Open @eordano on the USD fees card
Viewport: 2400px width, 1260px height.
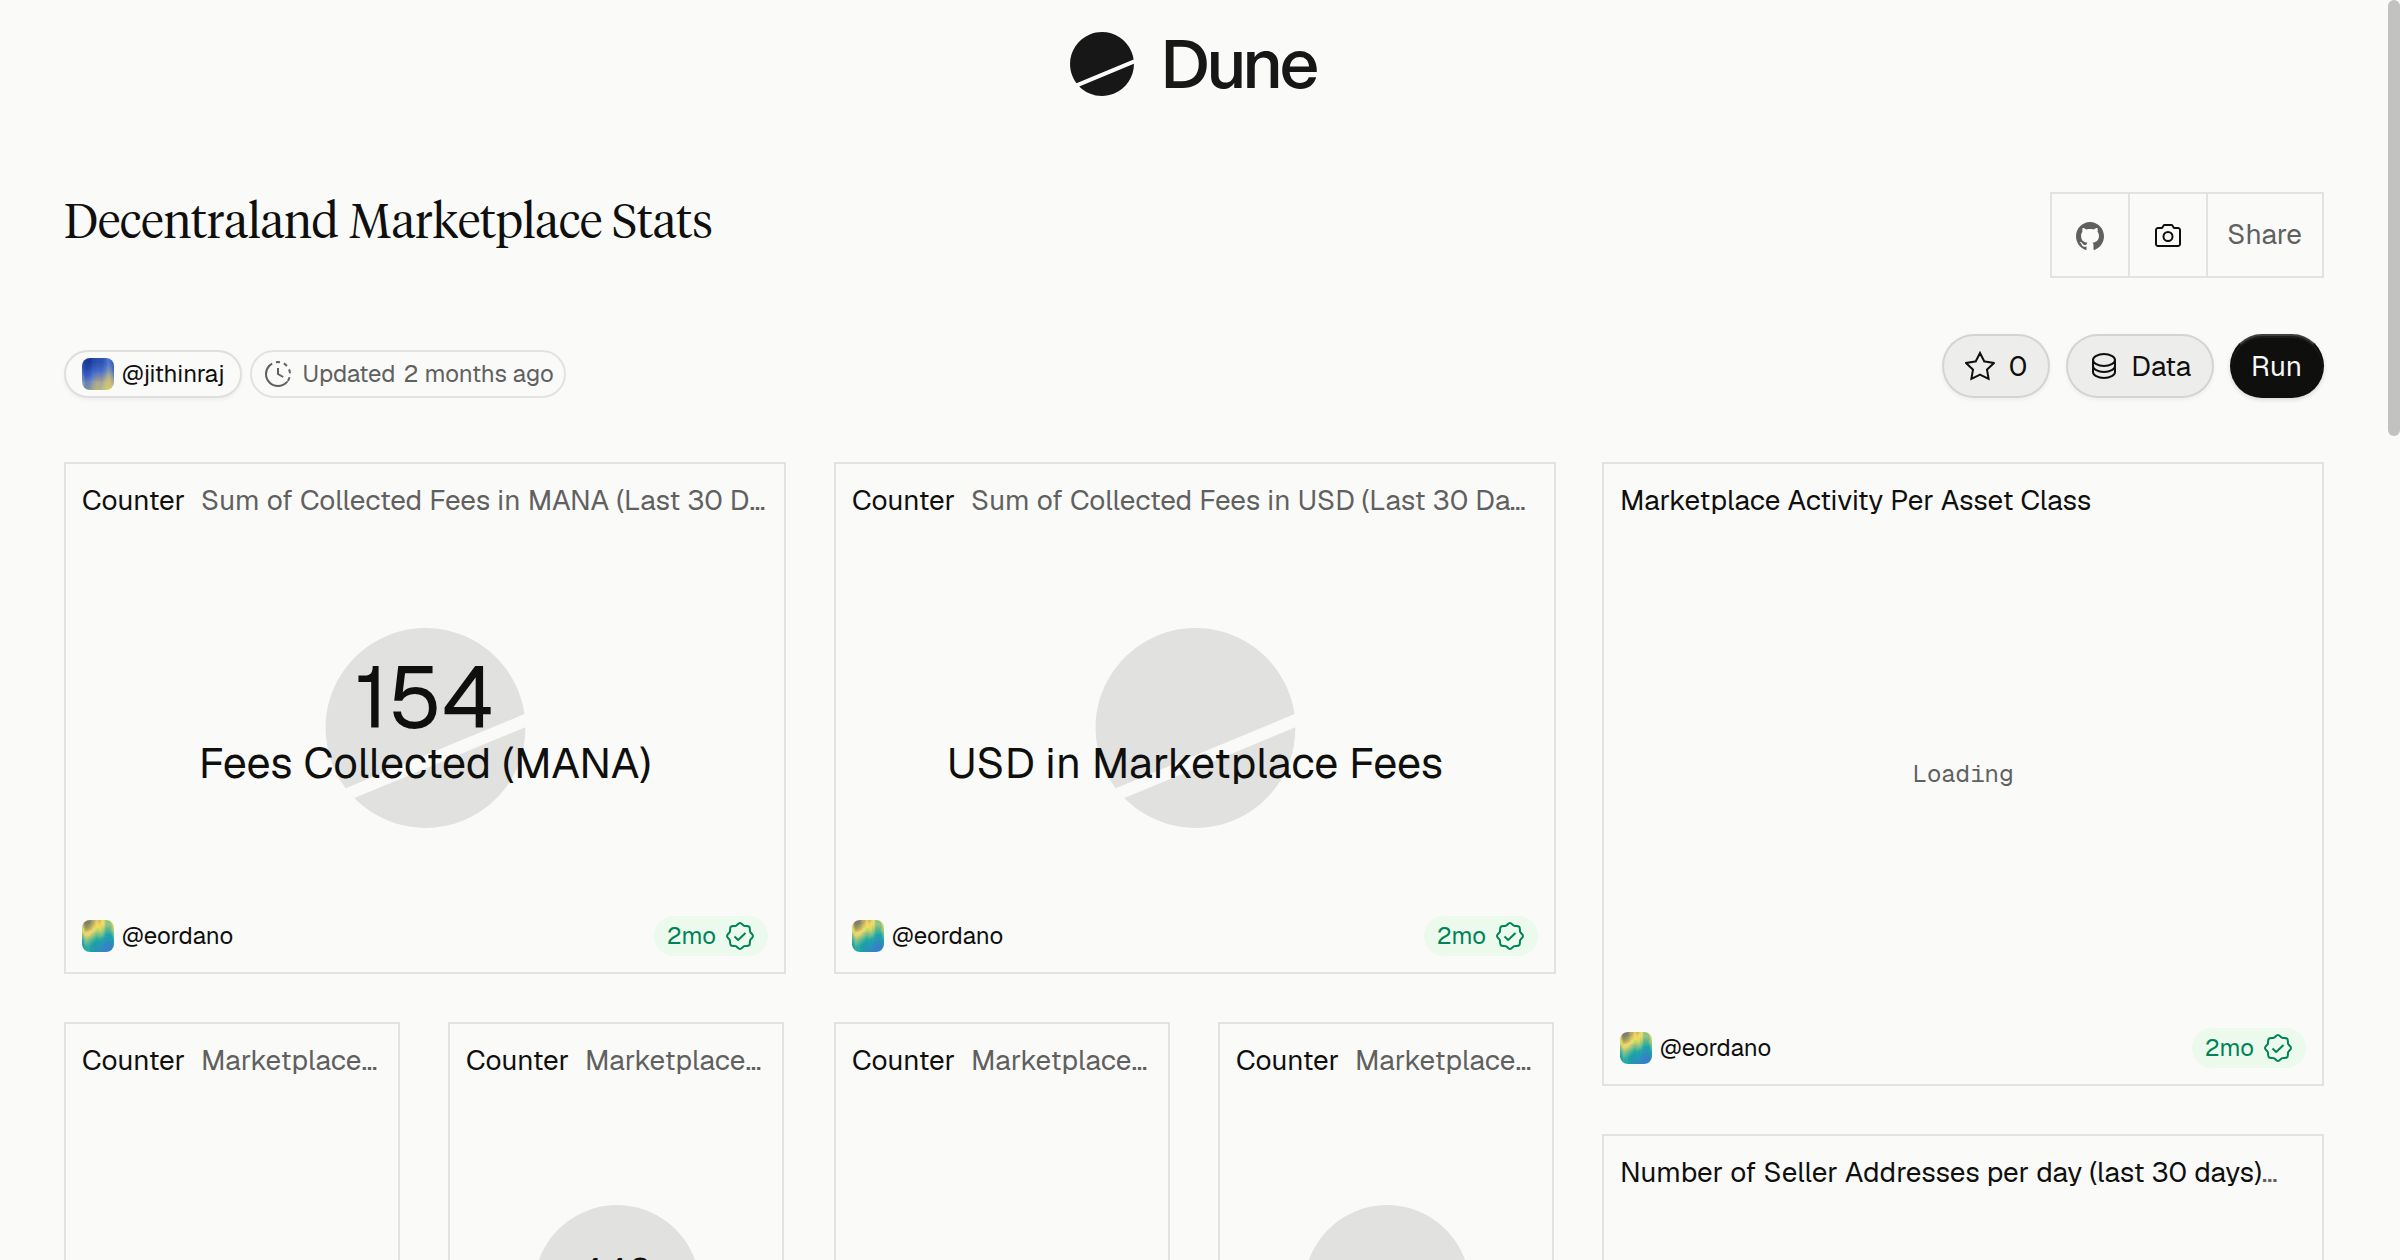(x=947, y=936)
